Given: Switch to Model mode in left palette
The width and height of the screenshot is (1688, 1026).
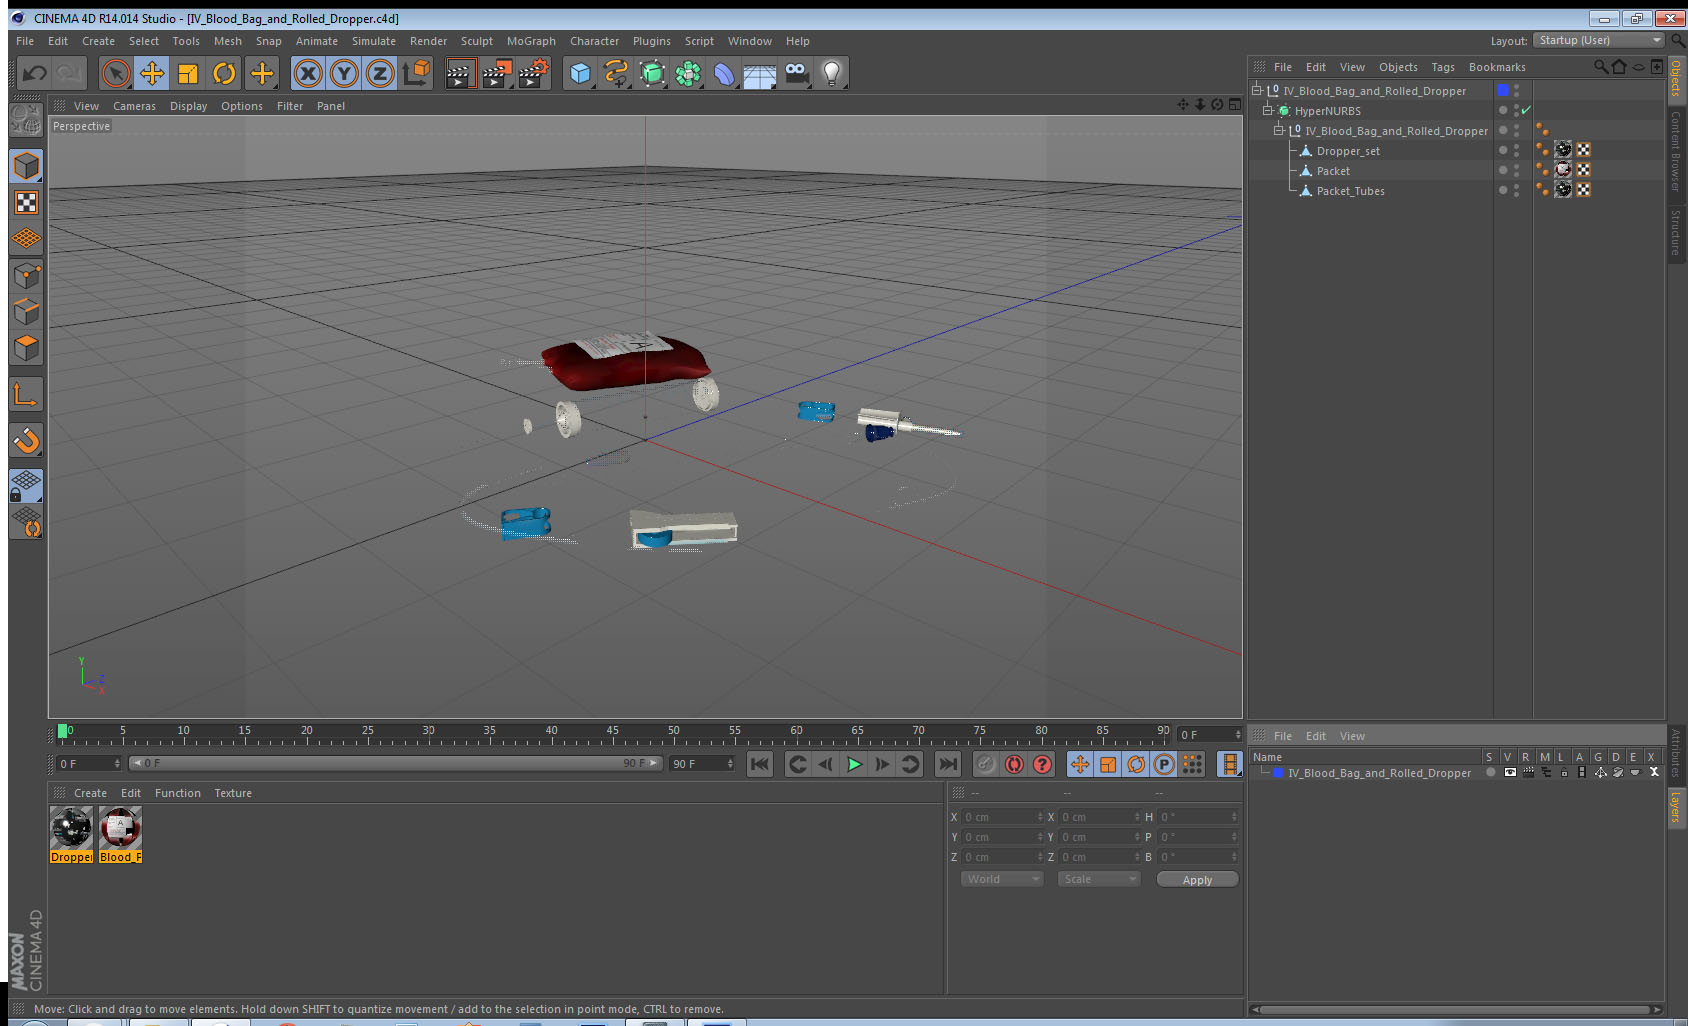Looking at the screenshot, I should (26, 166).
